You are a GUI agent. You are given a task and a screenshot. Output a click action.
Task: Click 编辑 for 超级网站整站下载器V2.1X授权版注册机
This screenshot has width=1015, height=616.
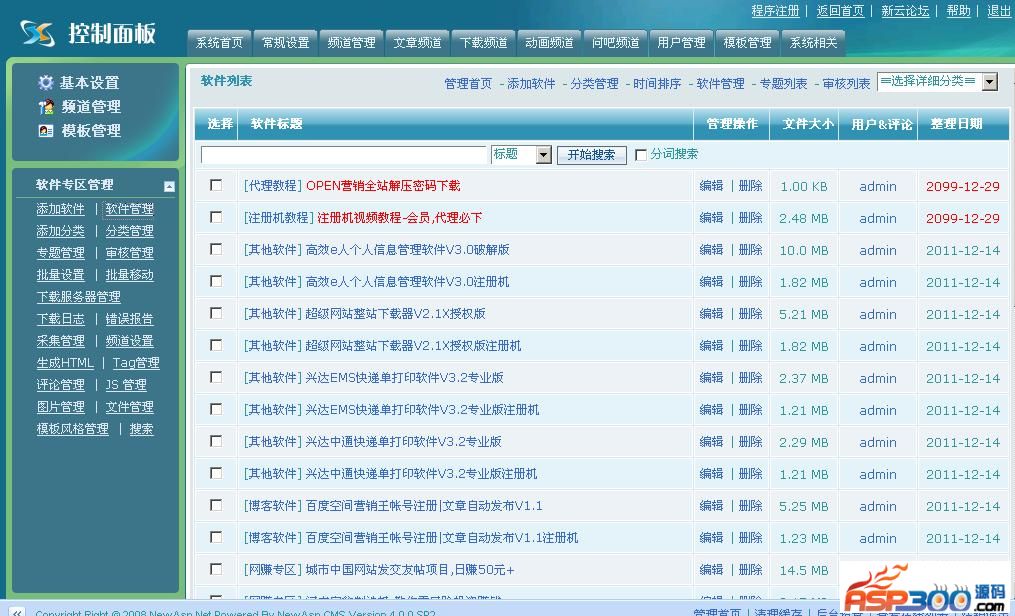pyautogui.click(x=711, y=346)
